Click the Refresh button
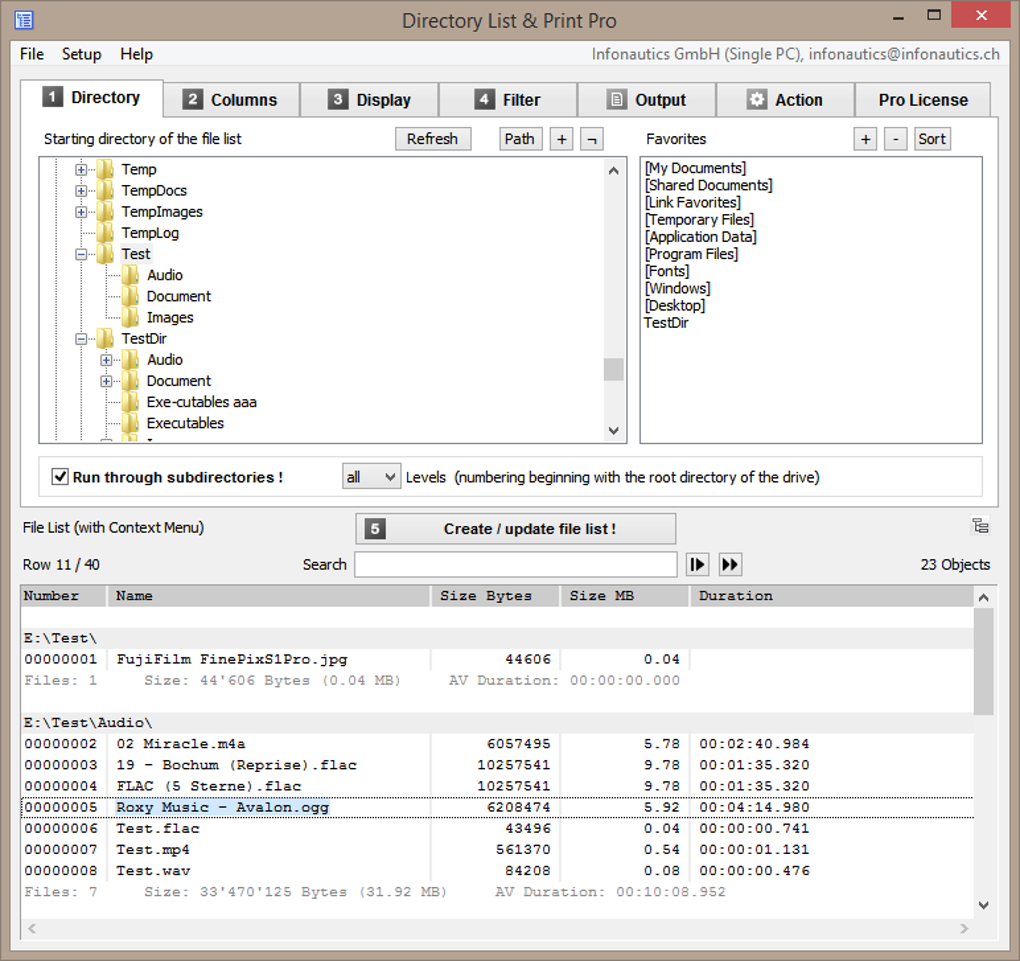 pos(433,138)
